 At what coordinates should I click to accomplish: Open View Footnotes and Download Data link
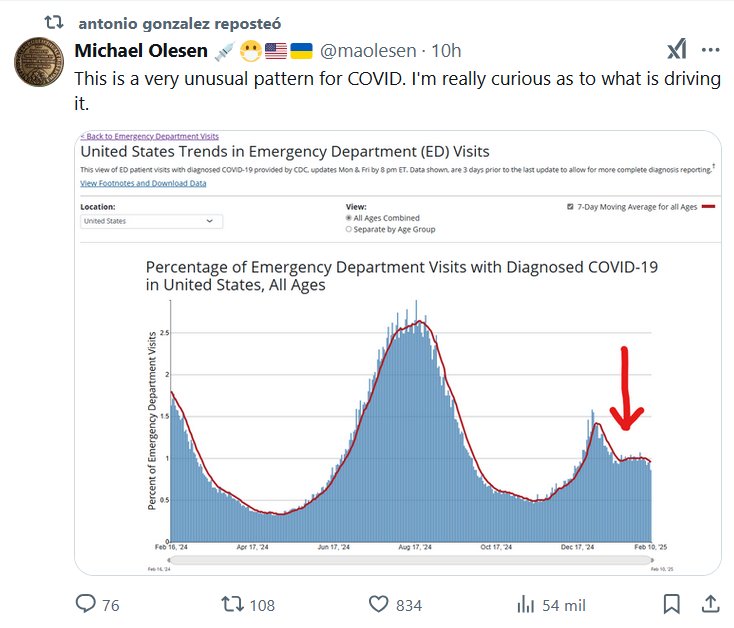pyautogui.click(x=143, y=183)
